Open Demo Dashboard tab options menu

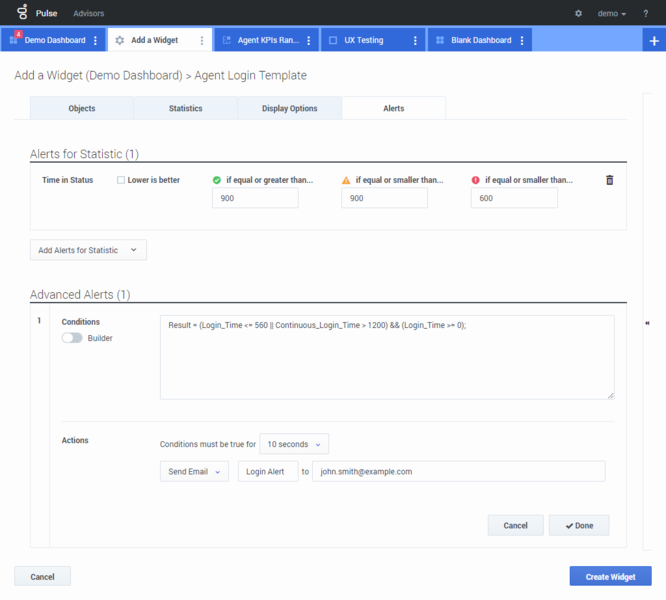96,41
